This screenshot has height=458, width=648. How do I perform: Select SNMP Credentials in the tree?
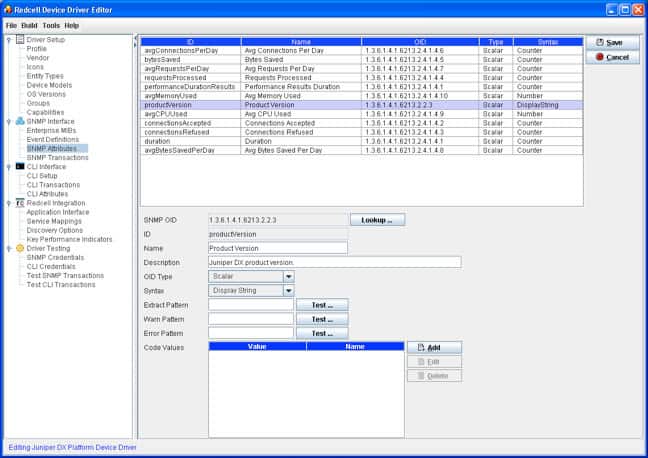(55, 258)
